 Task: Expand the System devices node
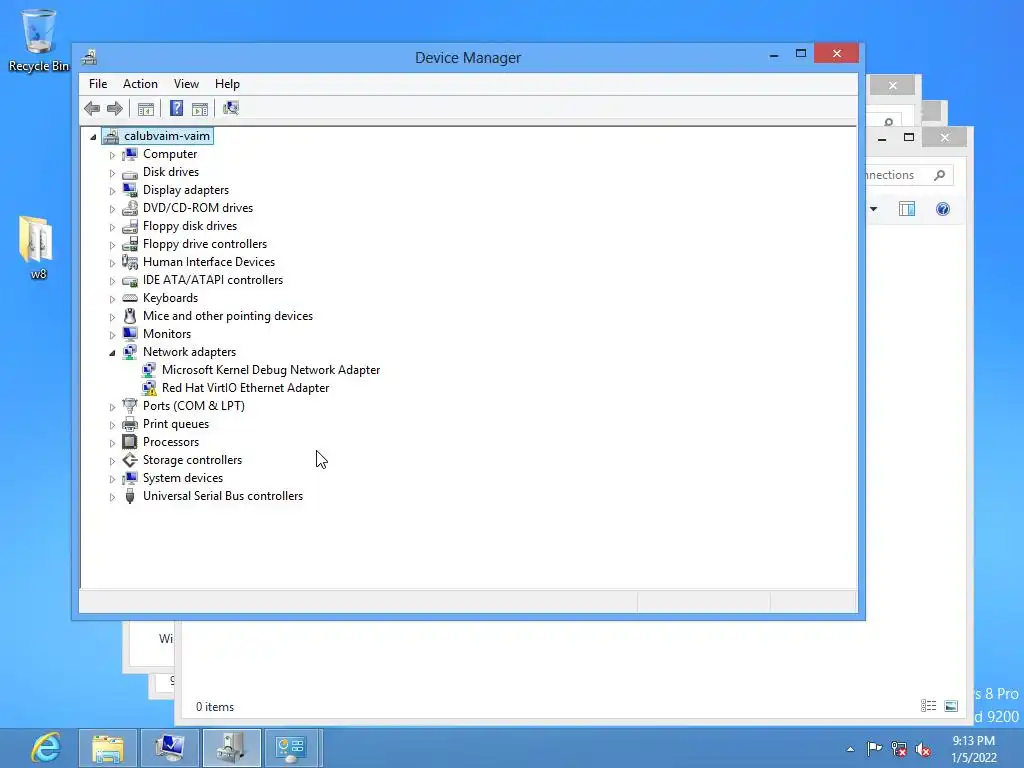(x=112, y=479)
